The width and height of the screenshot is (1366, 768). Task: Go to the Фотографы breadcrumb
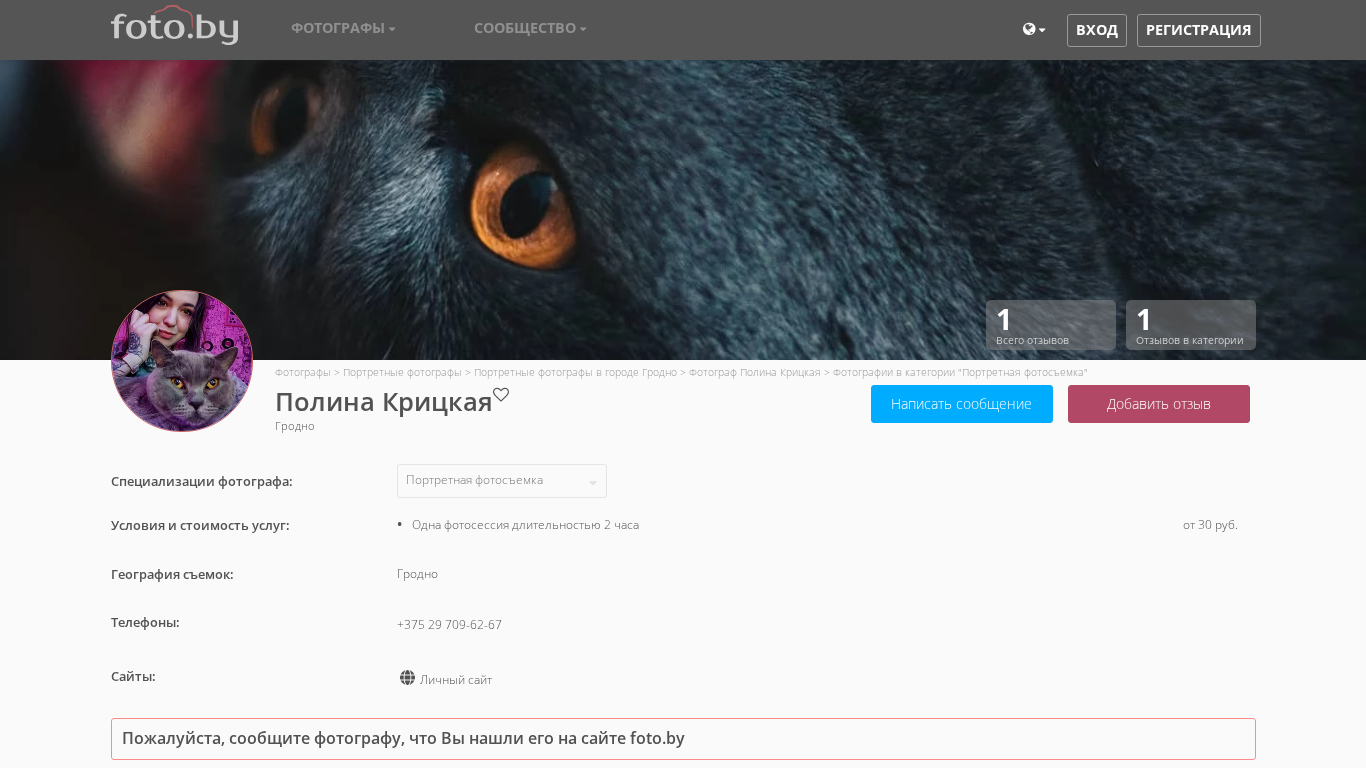[303, 372]
